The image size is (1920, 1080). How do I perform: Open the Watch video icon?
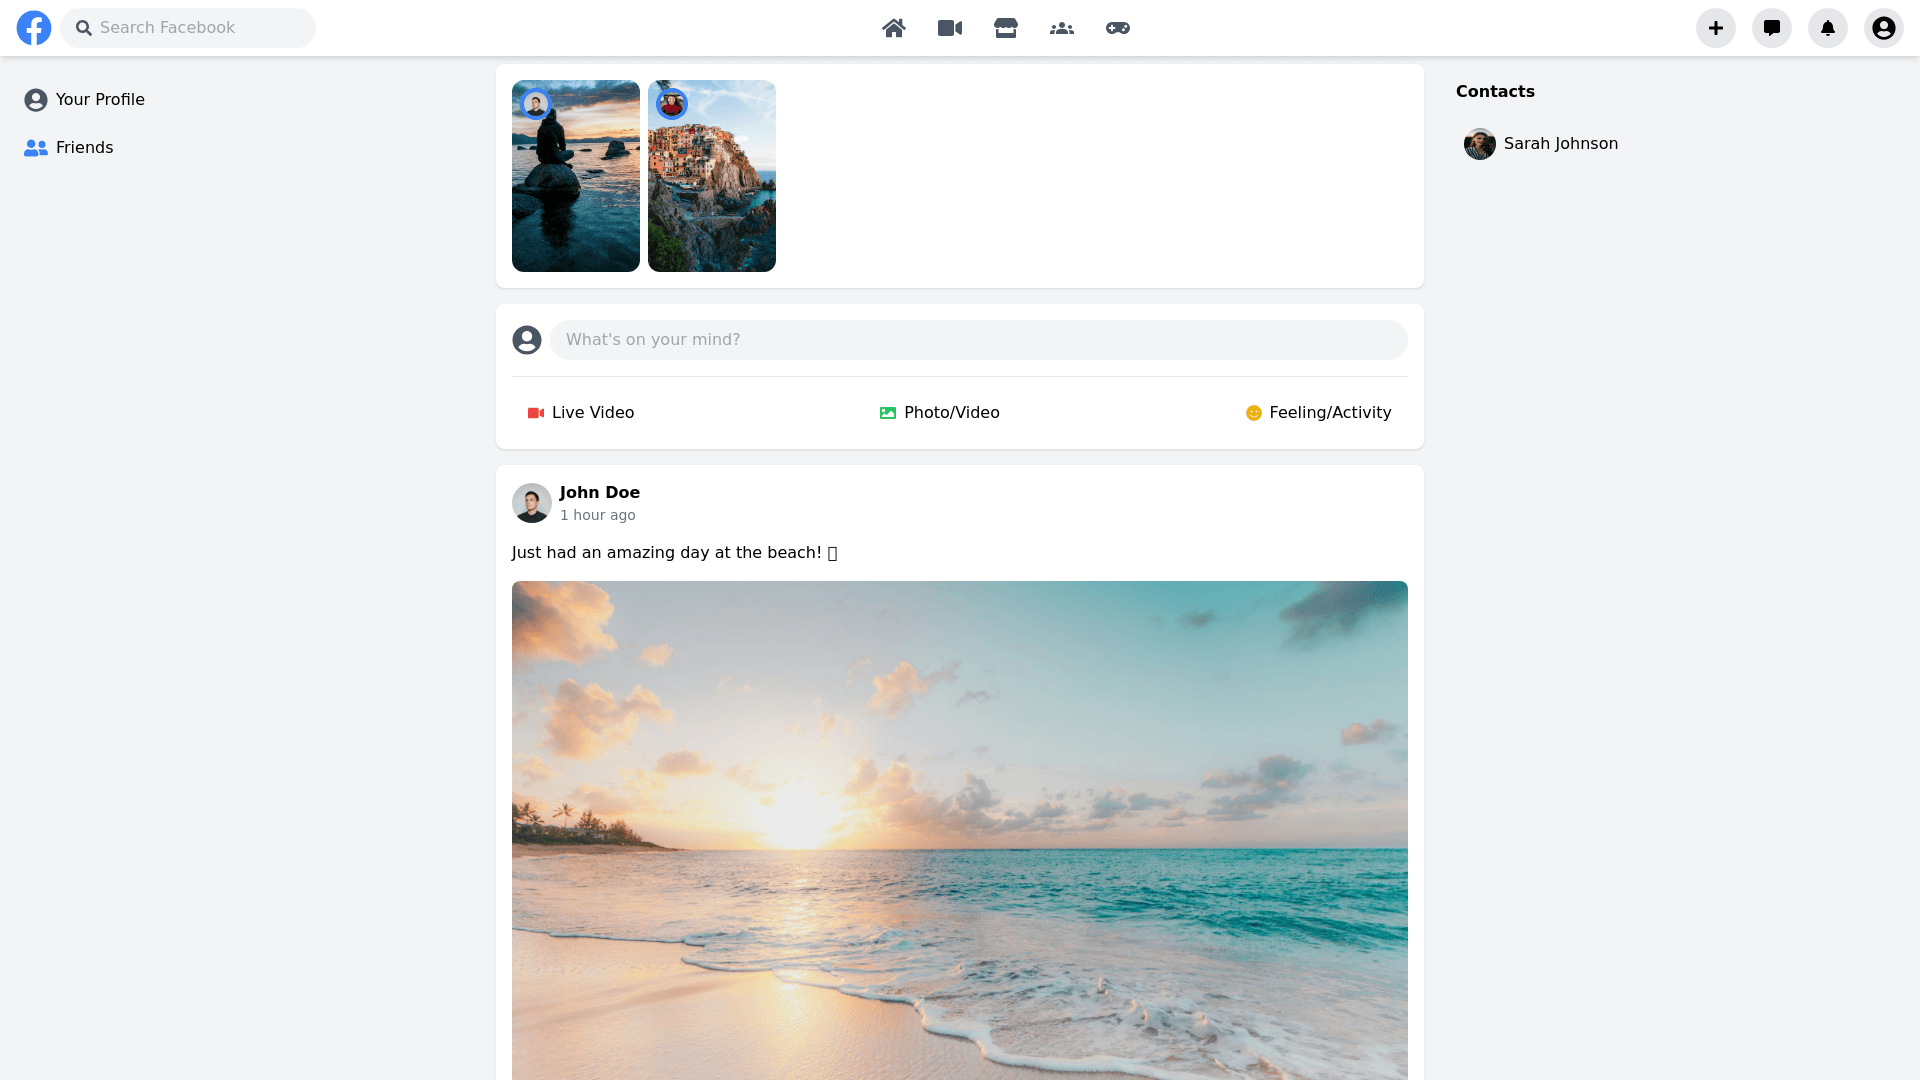point(950,28)
